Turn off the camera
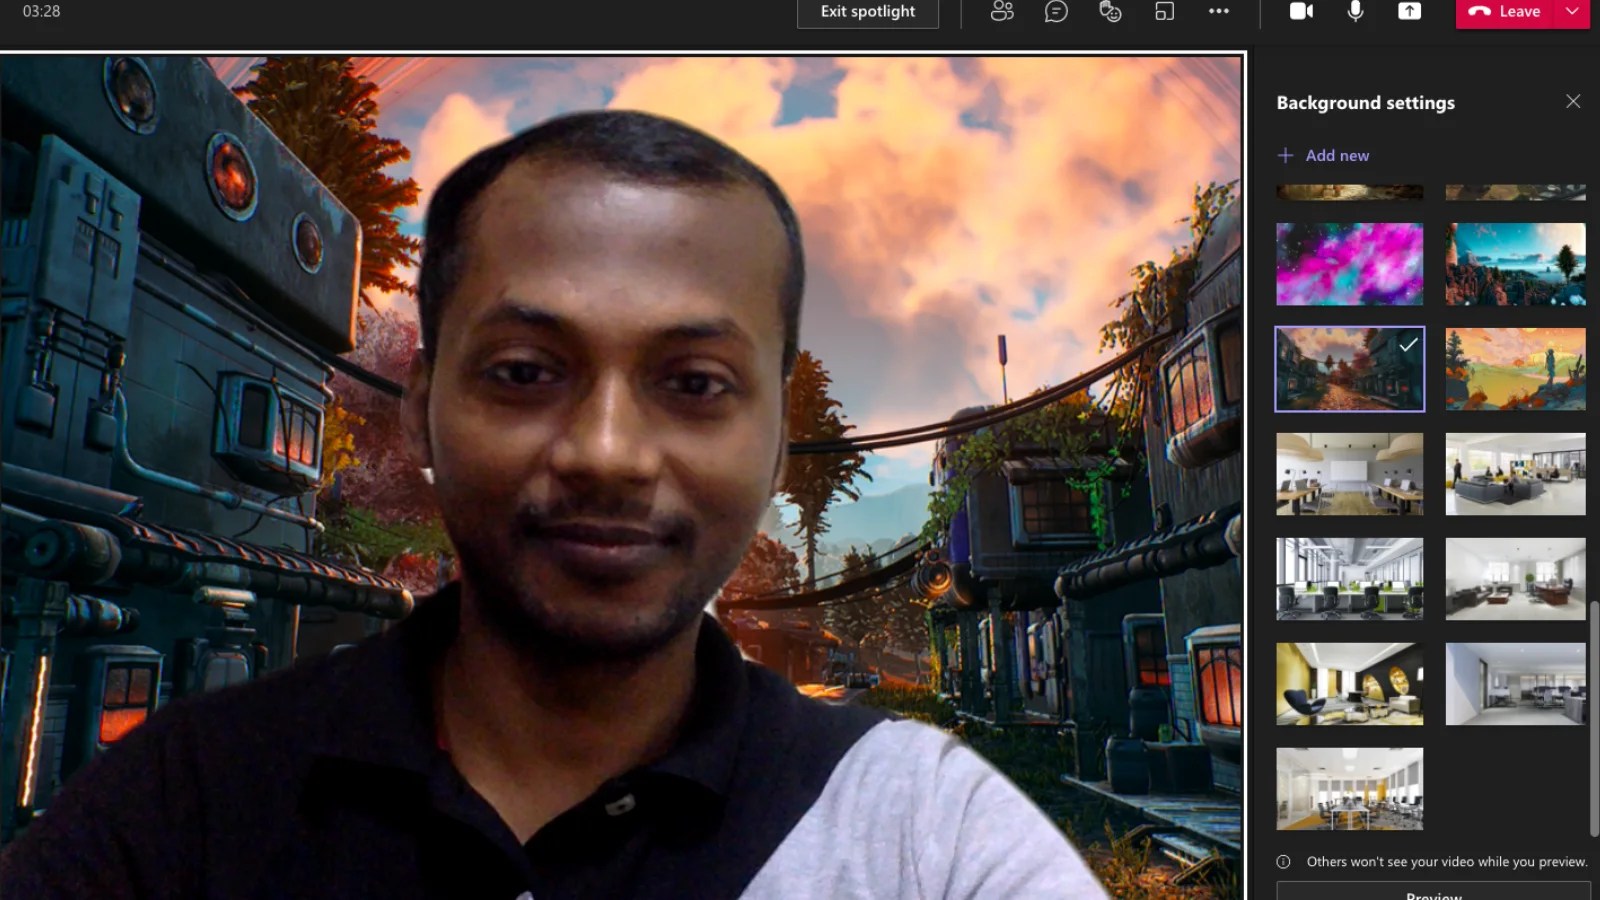Image resolution: width=1600 pixels, height=900 pixels. click(x=1301, y=11)
